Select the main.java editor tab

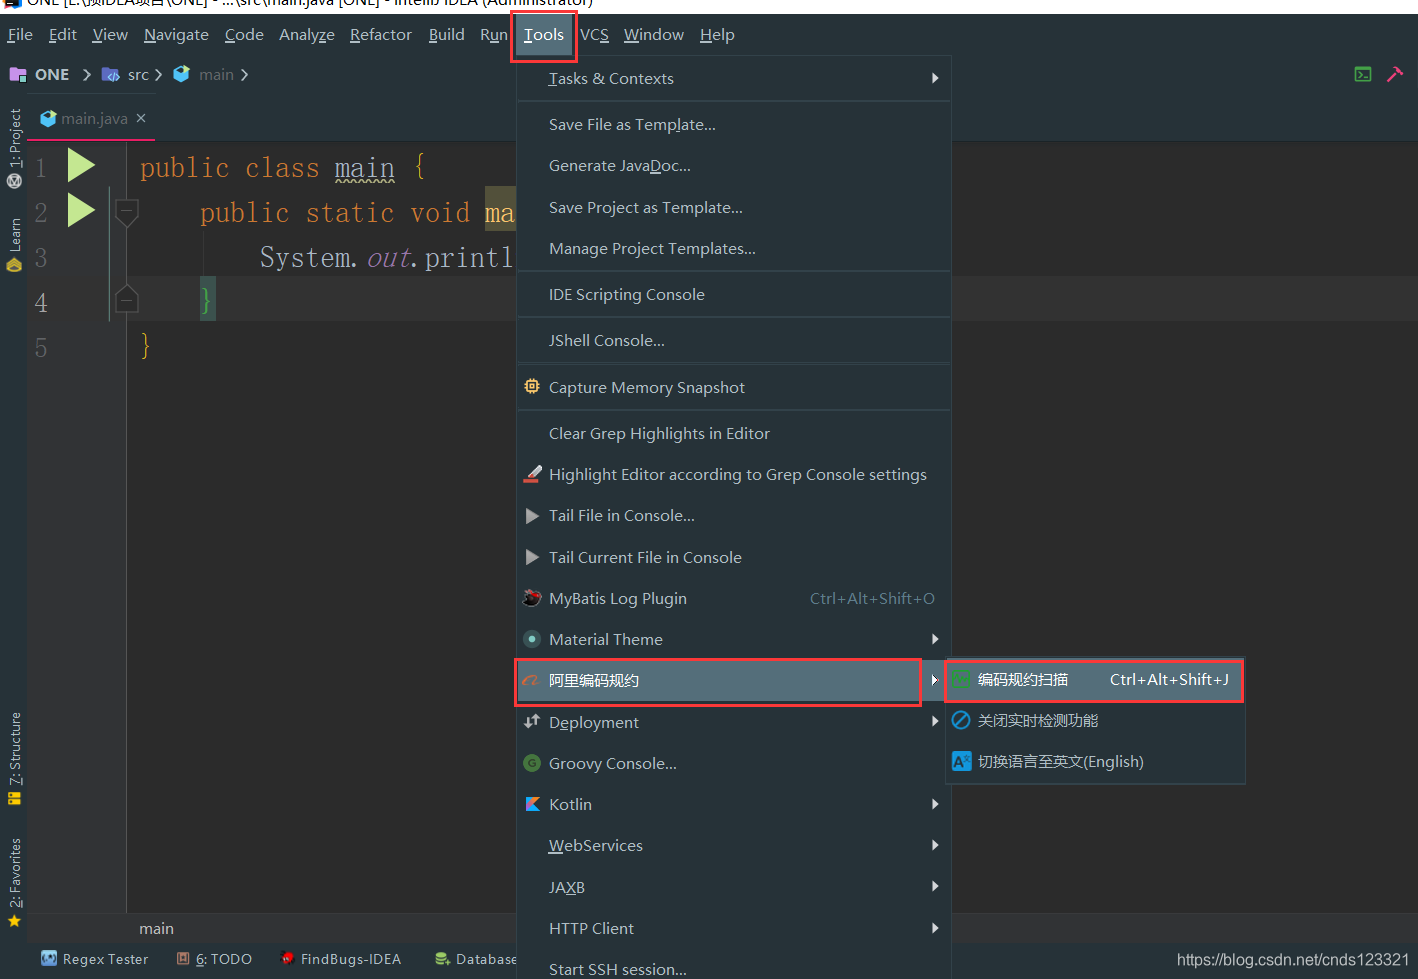click(x=92, y=119)
